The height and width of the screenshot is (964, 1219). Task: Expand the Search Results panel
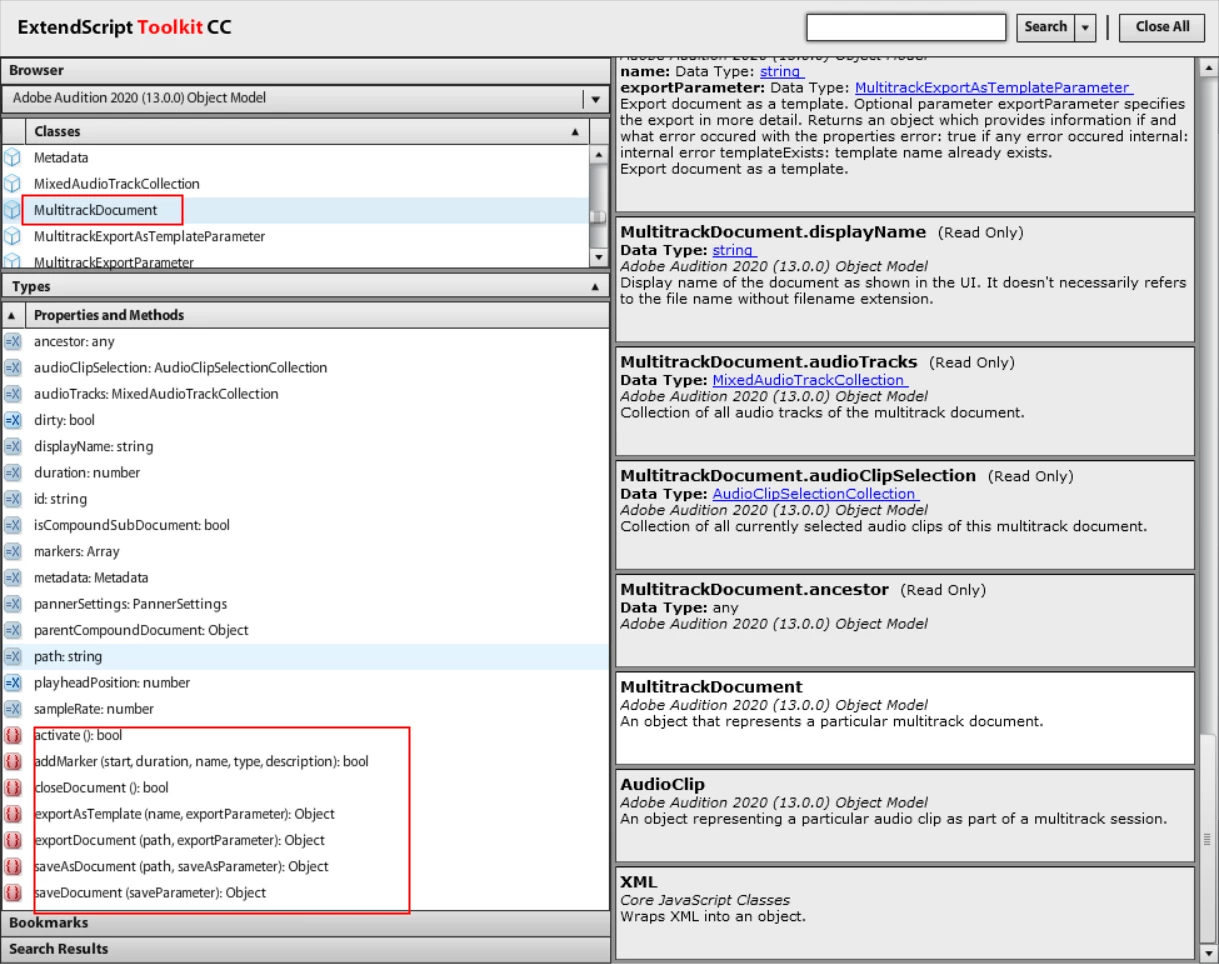pyautogui.click(x=304, y=949)
